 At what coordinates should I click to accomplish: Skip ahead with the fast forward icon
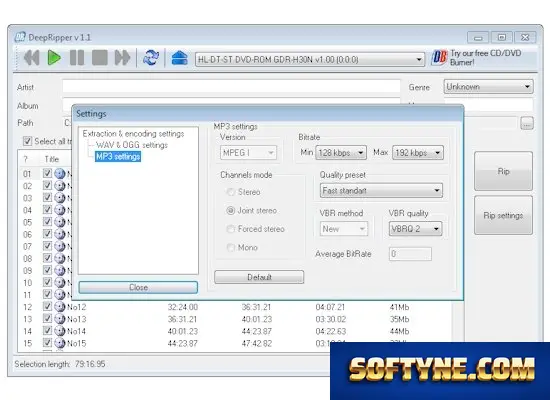(122, 58)
